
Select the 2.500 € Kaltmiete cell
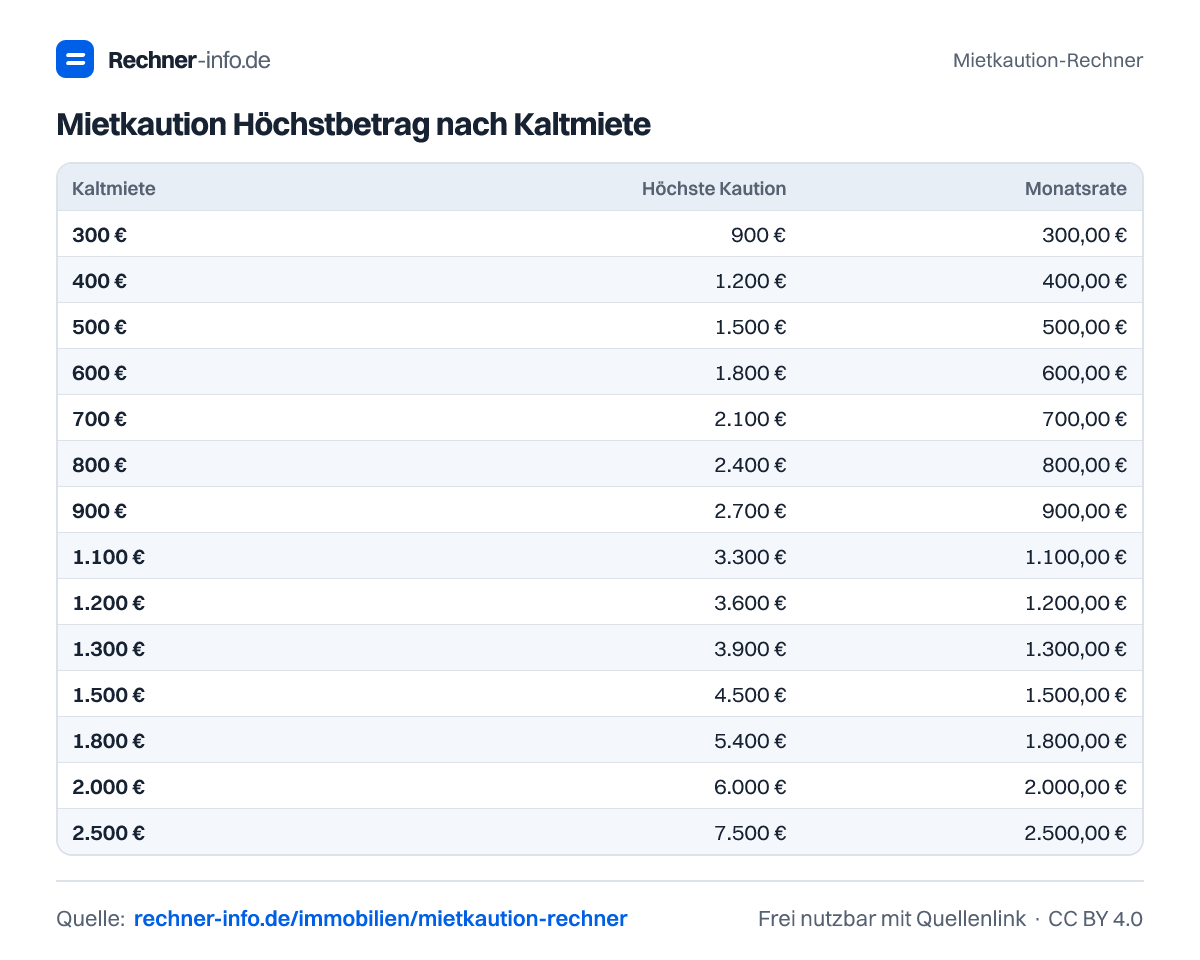coord(108,833)
